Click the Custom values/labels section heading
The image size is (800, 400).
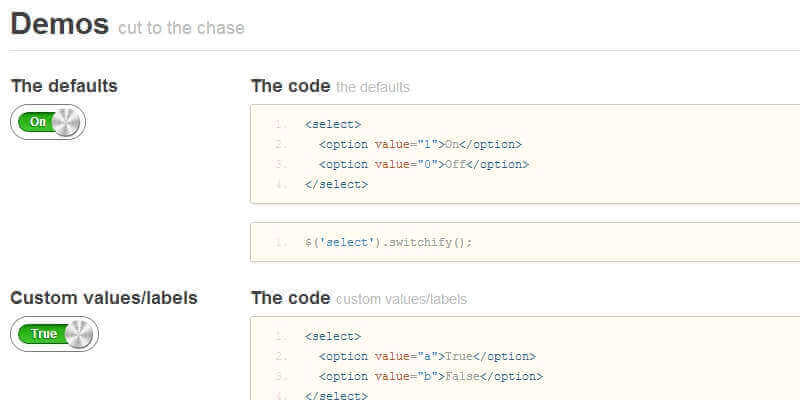point(104,298)
